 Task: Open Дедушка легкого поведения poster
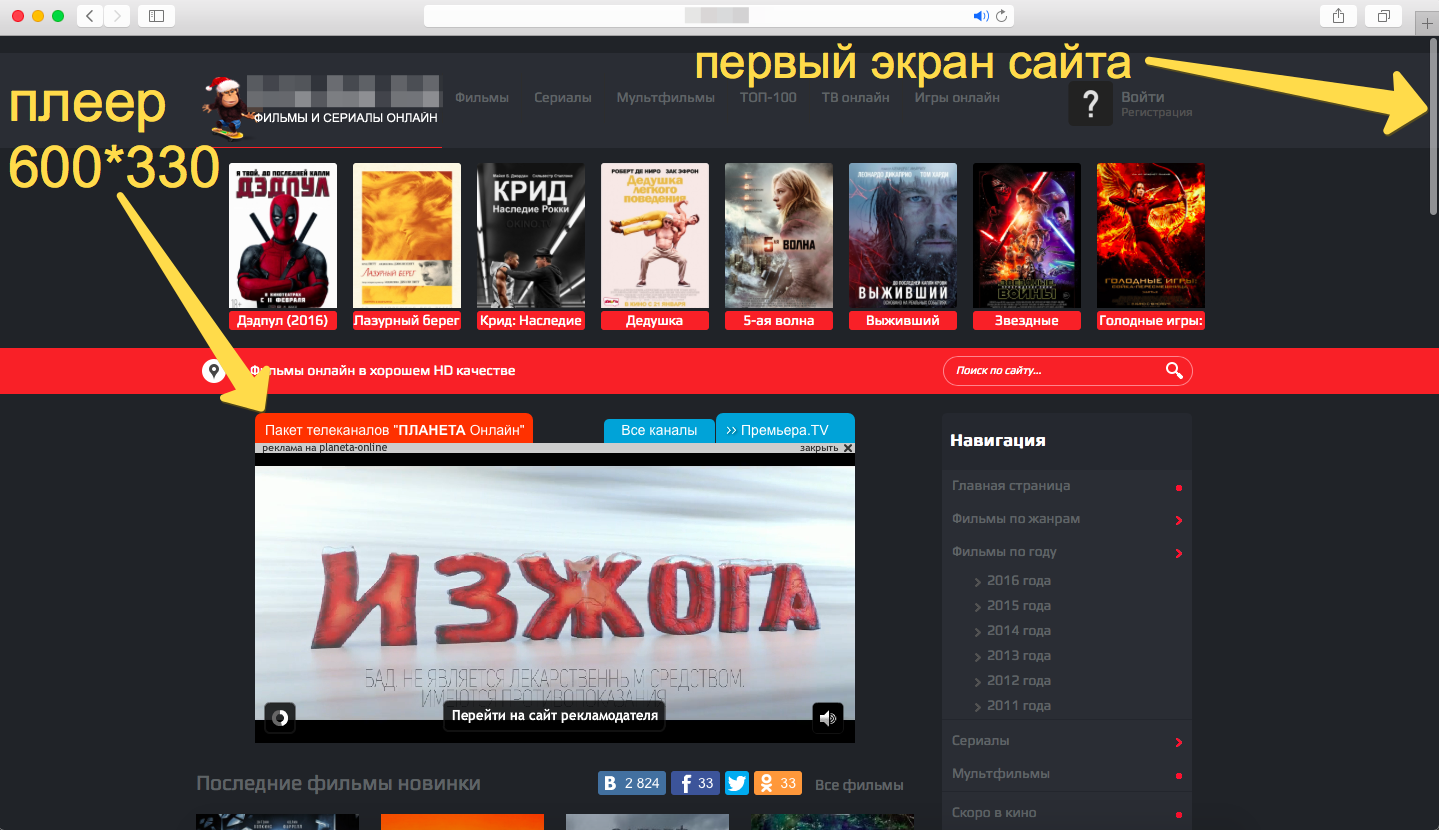tap(655, 235)
